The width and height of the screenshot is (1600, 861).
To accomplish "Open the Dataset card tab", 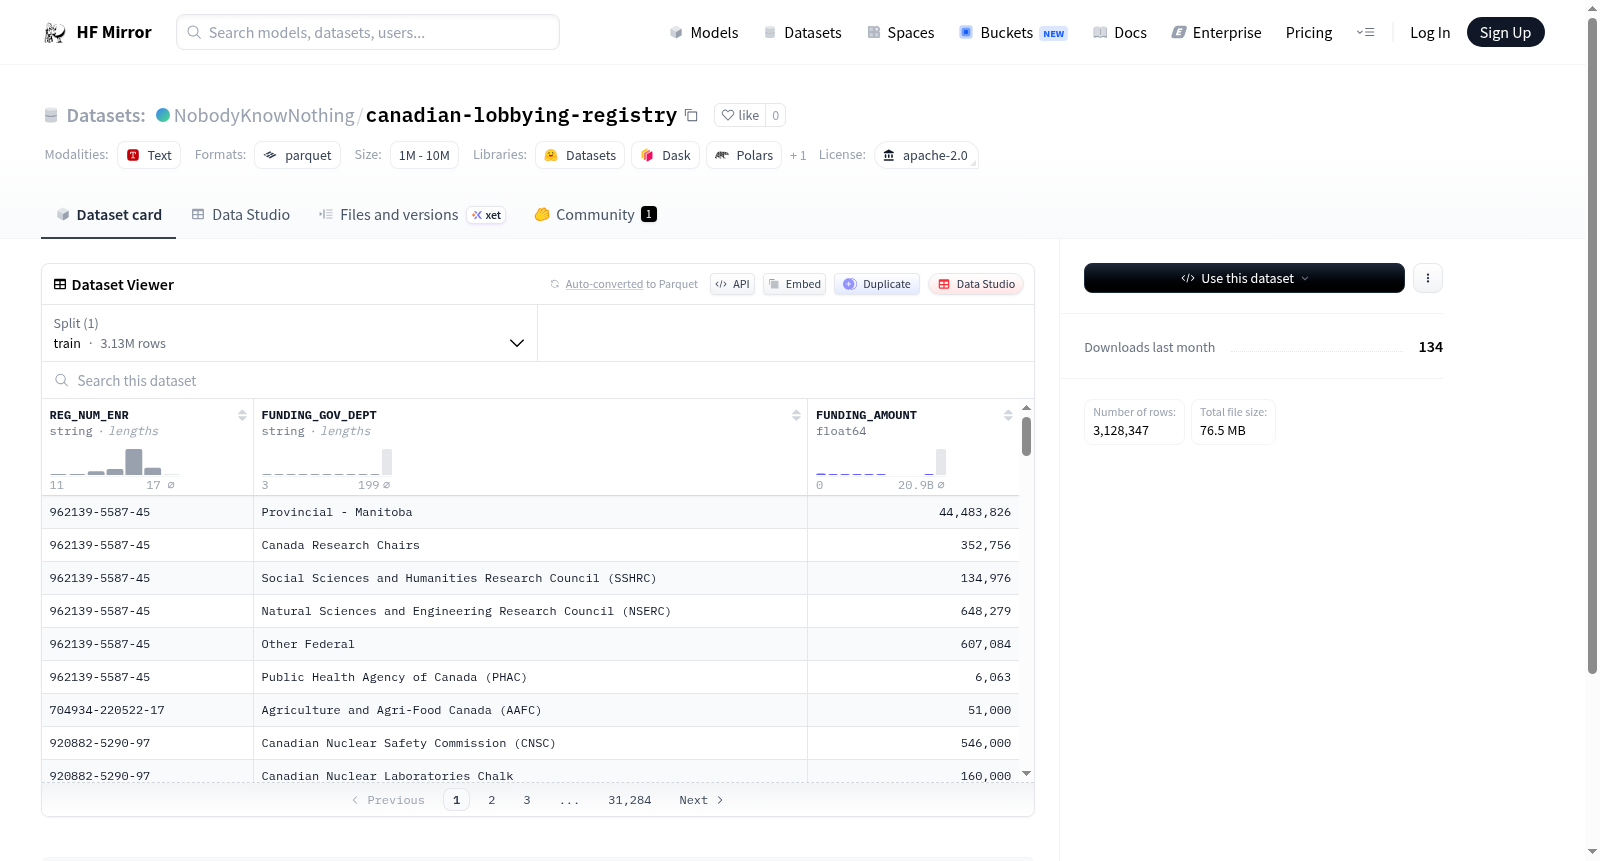I will (x=109, y=215).
